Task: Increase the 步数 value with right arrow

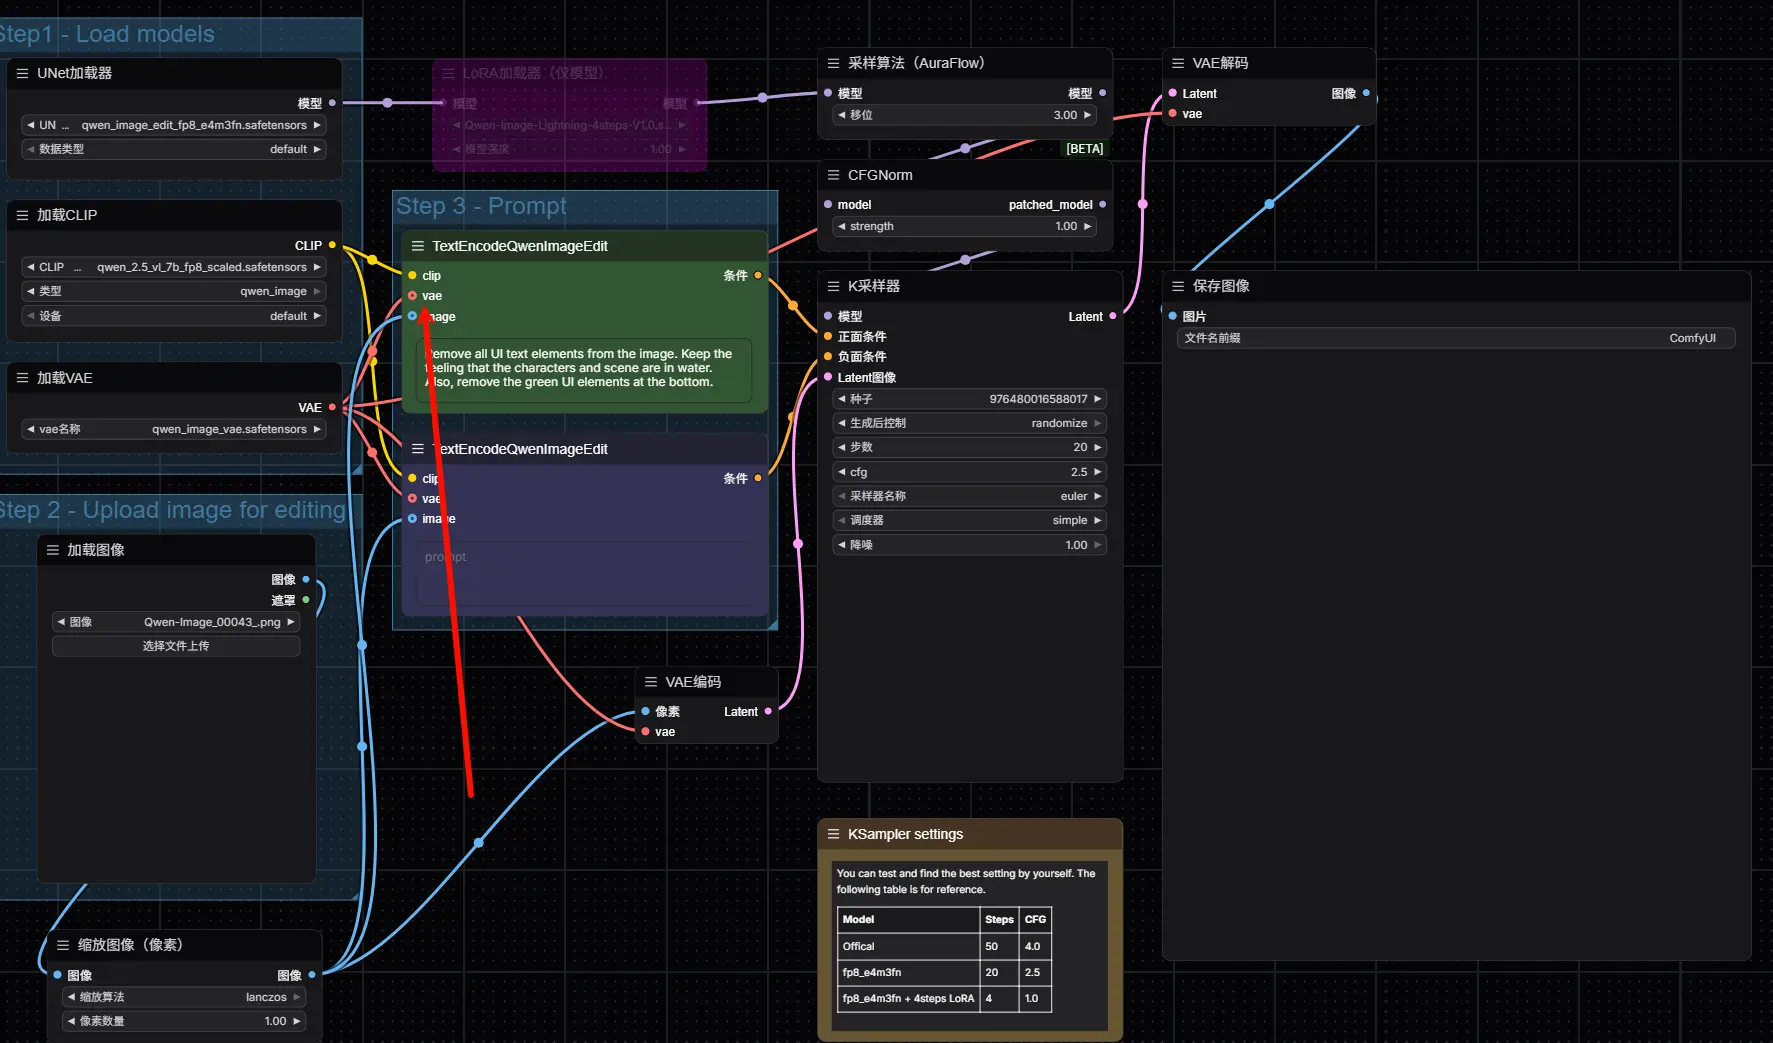Action: pos(1097,447)
